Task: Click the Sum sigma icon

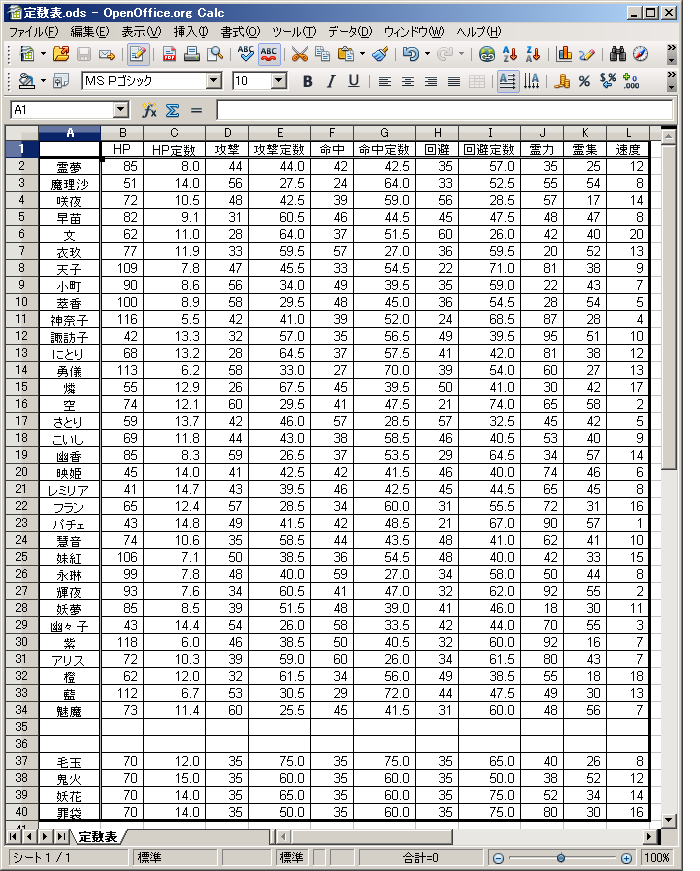Action: tap(172, 110)
